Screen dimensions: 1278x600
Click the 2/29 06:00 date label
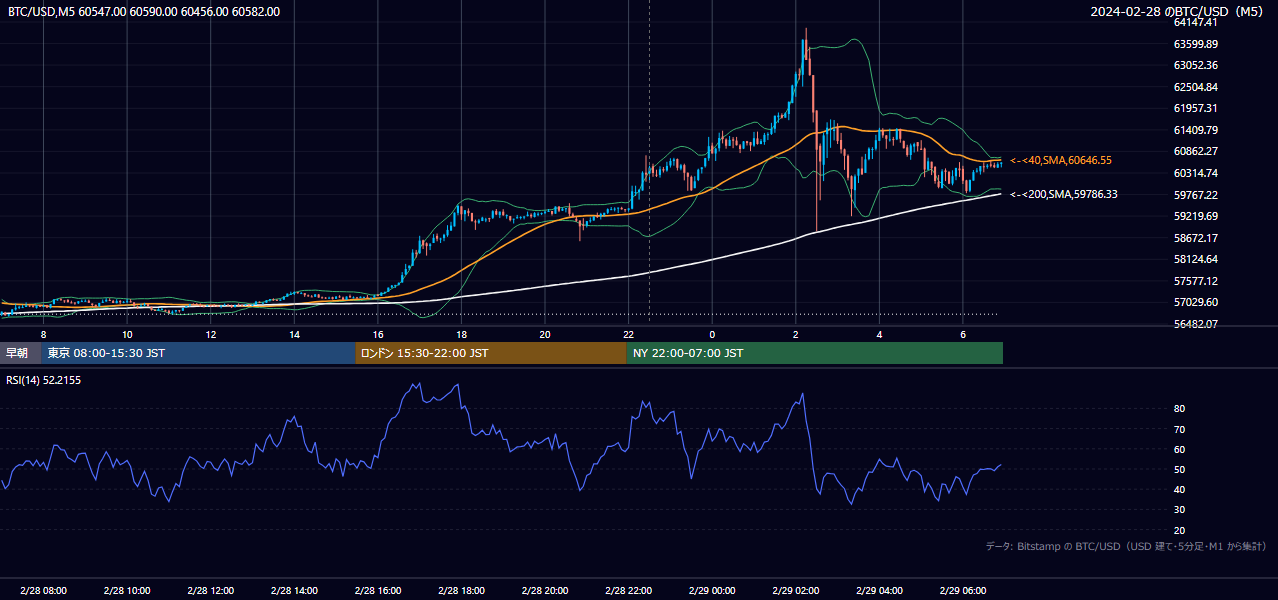click(963, 591)
